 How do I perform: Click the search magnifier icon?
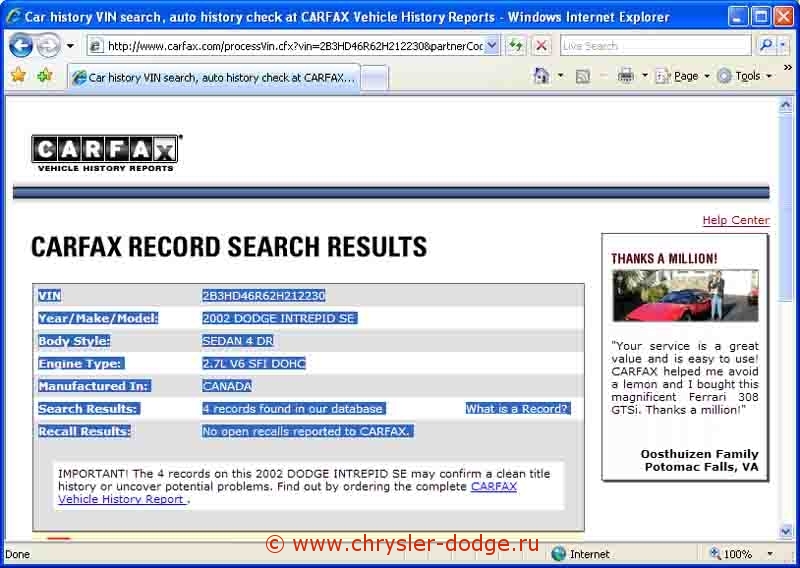tap(765, 46)
